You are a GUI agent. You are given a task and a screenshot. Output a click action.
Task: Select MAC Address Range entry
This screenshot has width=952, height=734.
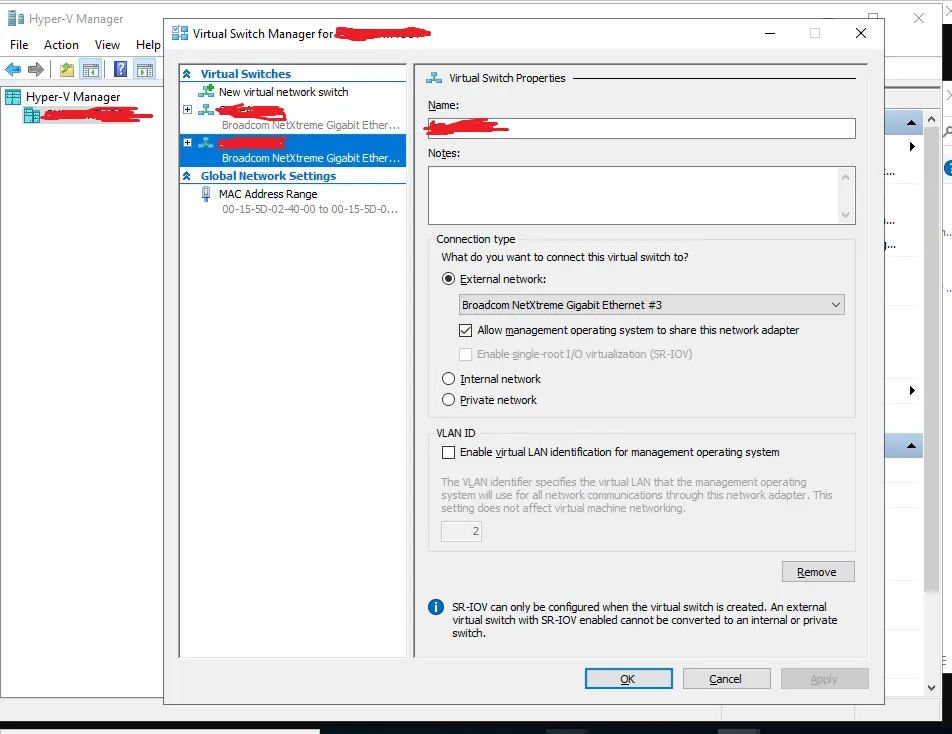[268, 194]
